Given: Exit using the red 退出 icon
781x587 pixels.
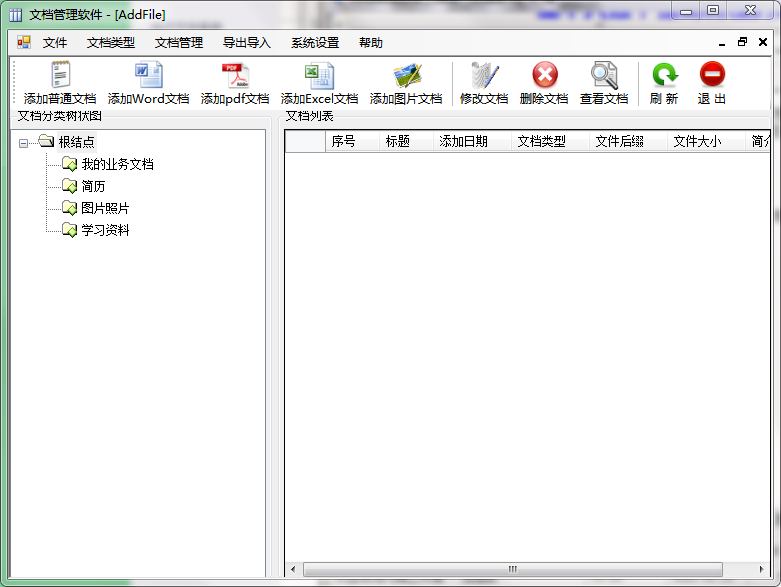Looking at the screenshot, I should pyautogui.click(x=712, y=76).
